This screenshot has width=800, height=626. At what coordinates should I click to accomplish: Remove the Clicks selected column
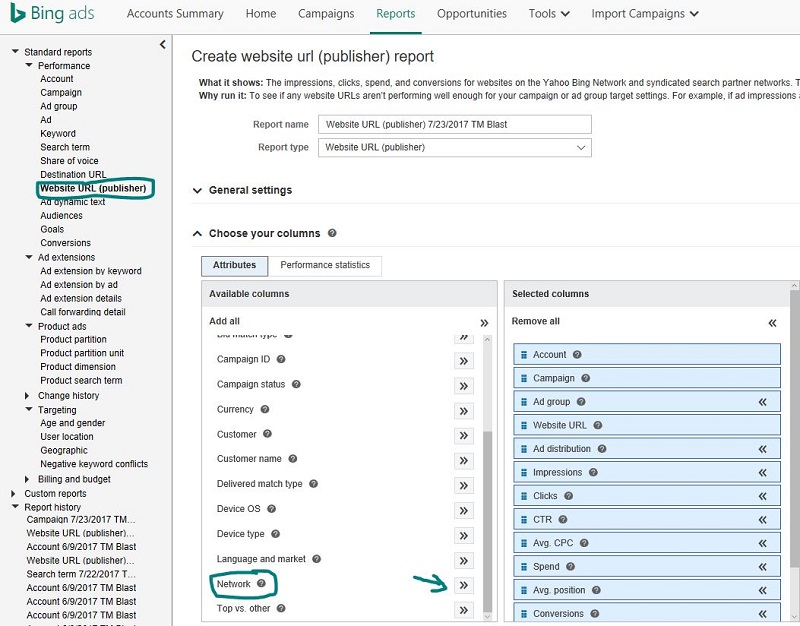(x=762, y=496)
